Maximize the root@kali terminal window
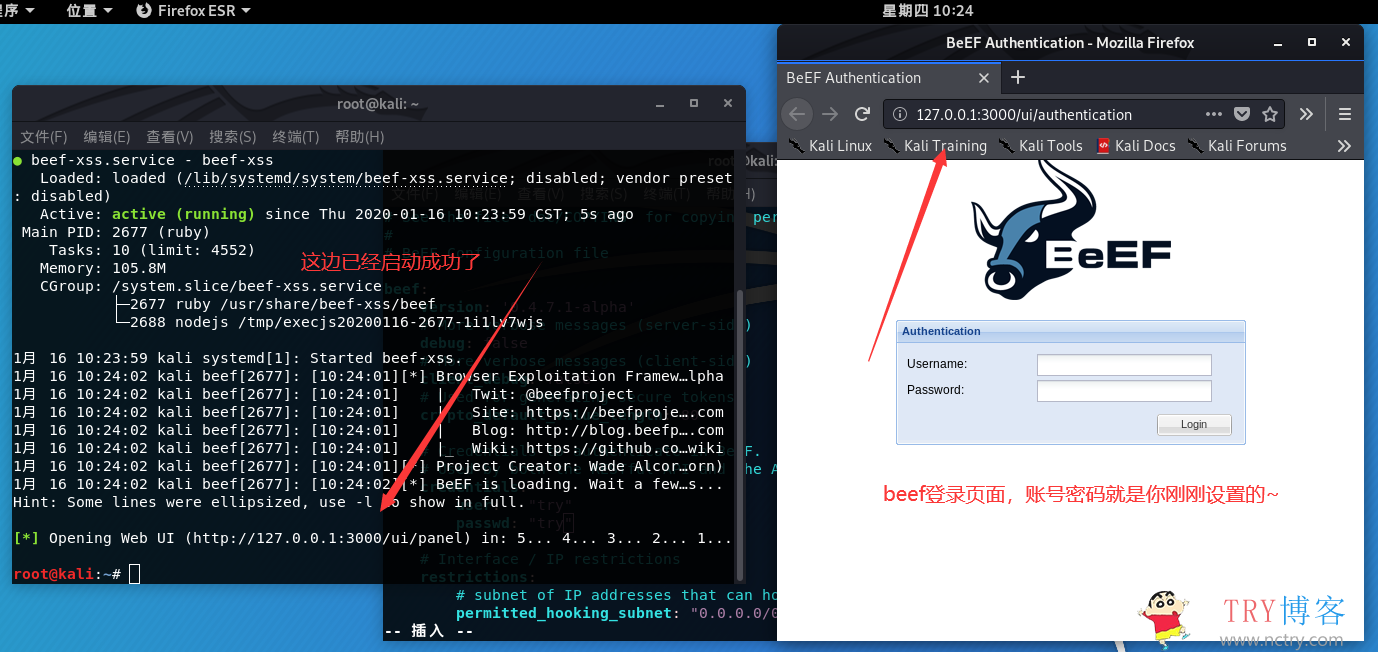The height and width of the screenshot is (652, 1378). [x=694, y=103]
